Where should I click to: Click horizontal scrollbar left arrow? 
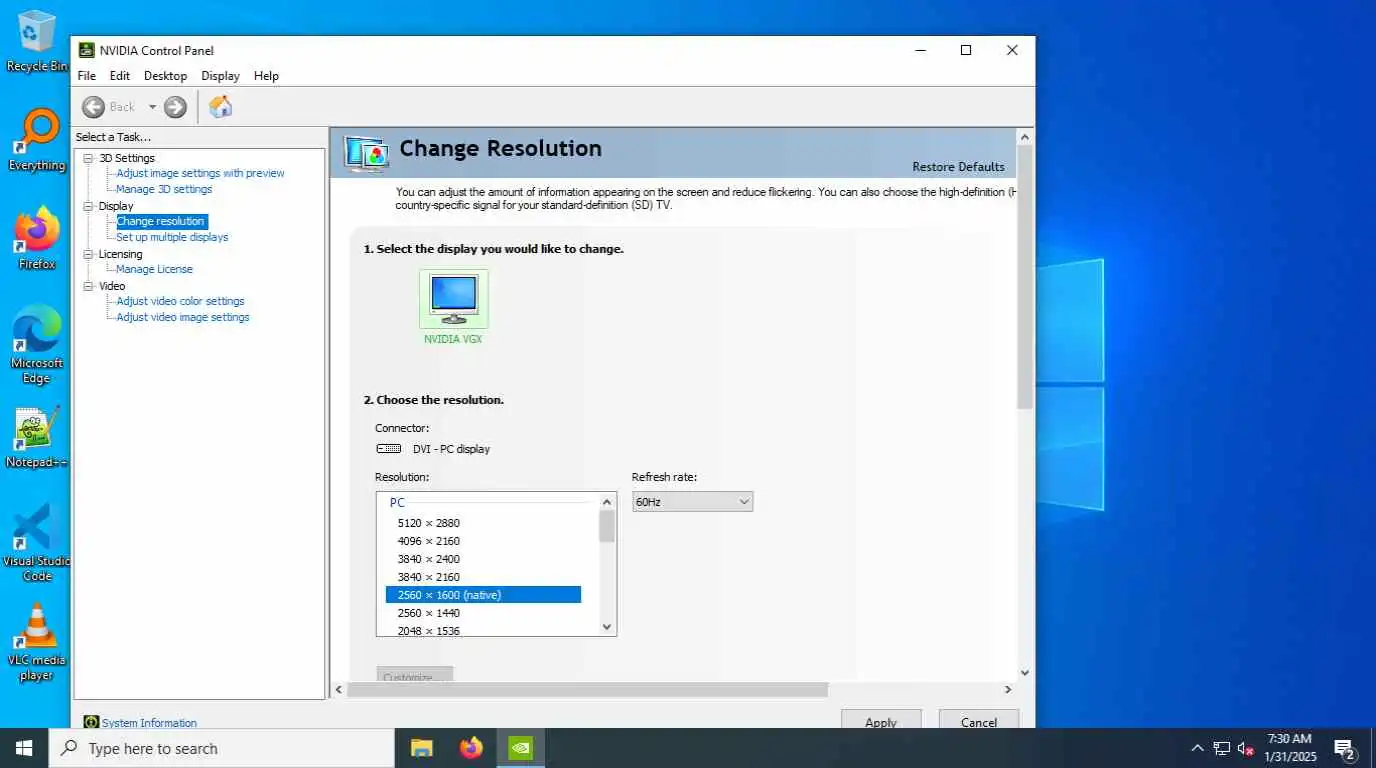[339, 690]
